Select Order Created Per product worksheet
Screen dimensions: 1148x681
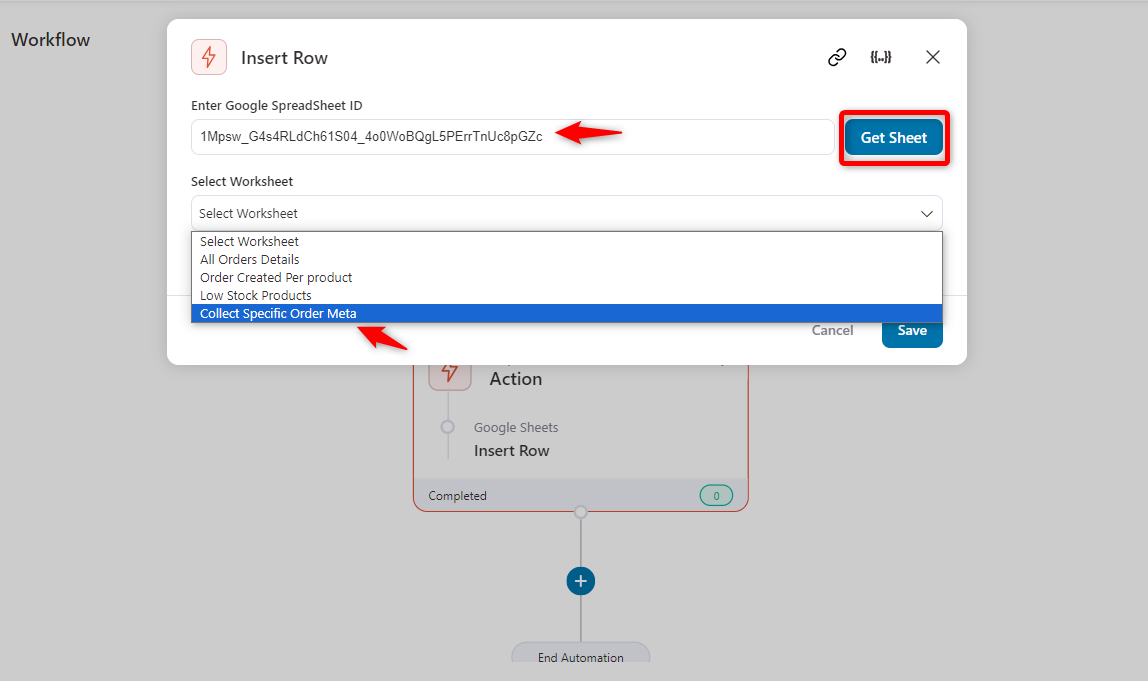(567, 278)
